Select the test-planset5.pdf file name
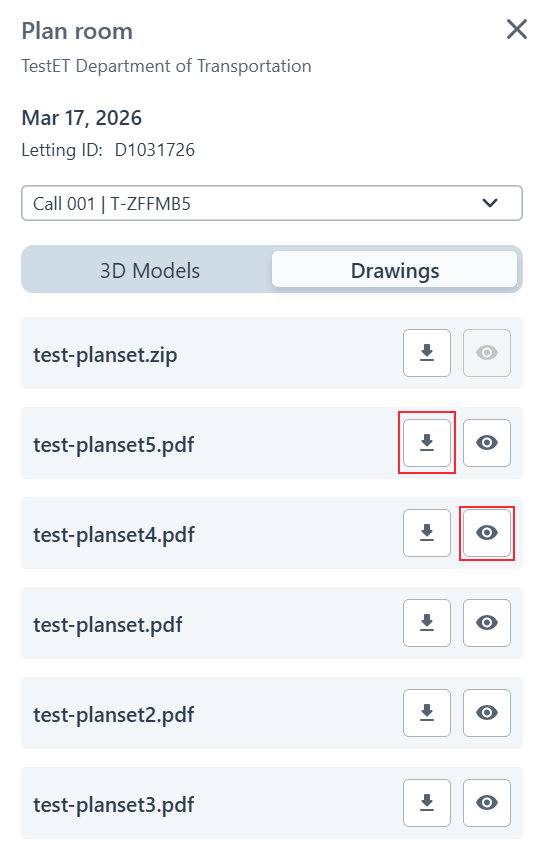The image size is (534, 847). [113, 445]
